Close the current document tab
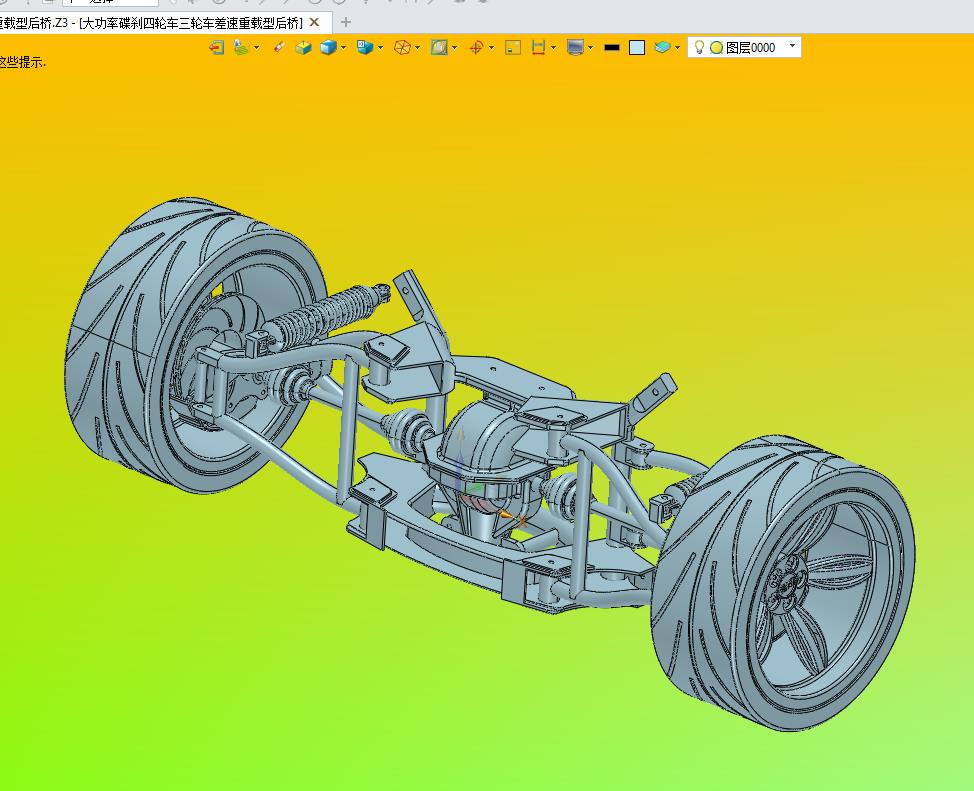974x791 pixels. coord(315,22)
